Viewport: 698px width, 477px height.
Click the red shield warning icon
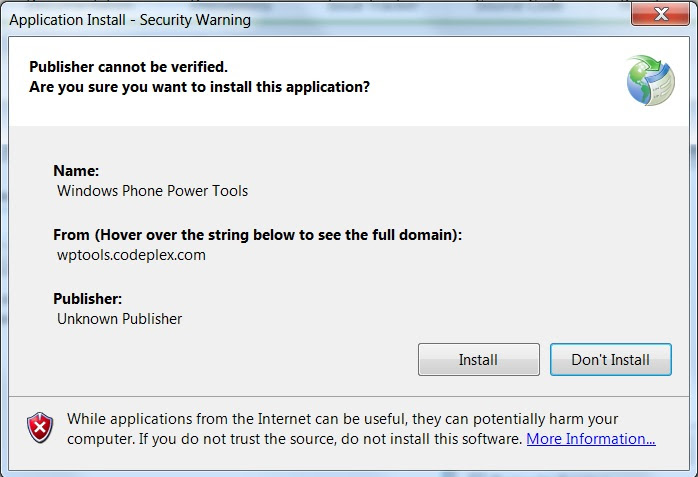[40, 429]
